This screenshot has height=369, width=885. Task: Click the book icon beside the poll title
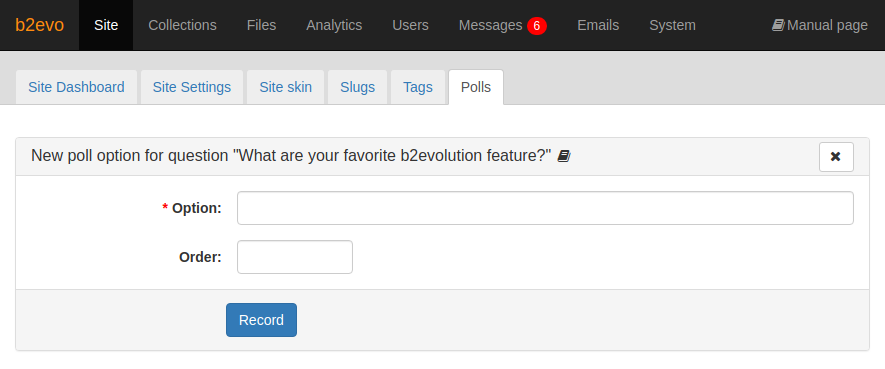pyautogui.click(x=564, y=156)
